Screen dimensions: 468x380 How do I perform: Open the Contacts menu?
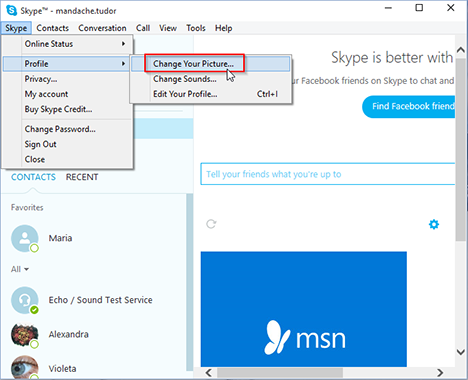[53, 28]
